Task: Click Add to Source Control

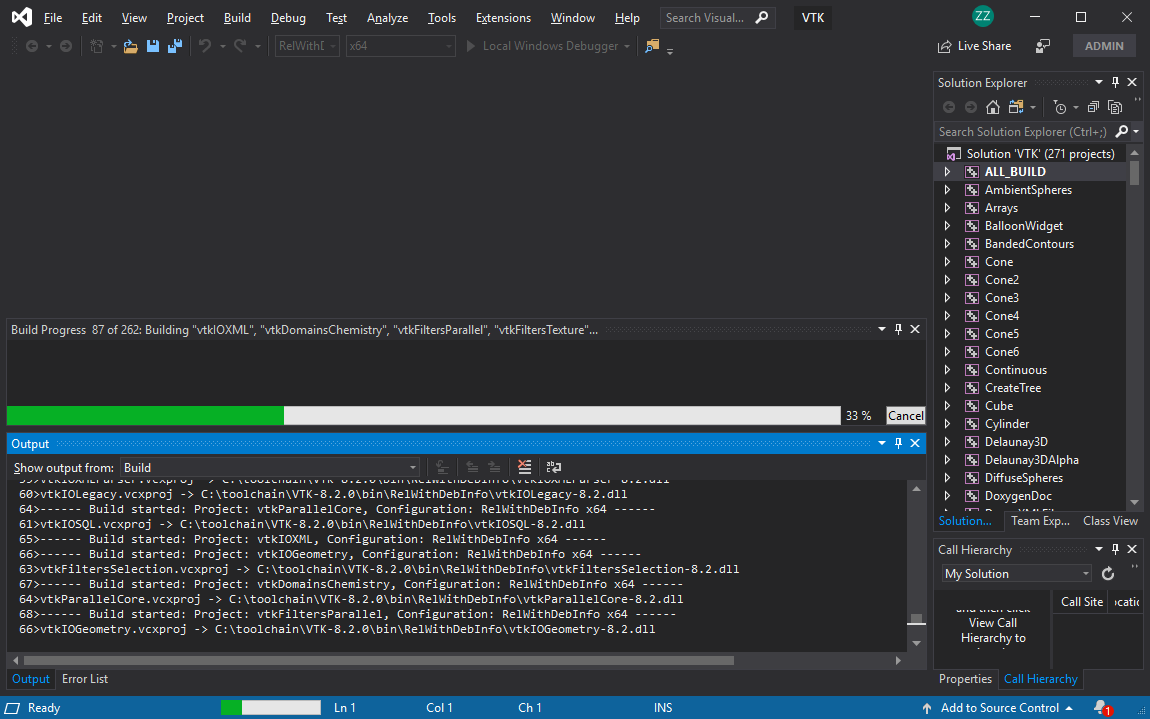Action: [x=999, y=708]
